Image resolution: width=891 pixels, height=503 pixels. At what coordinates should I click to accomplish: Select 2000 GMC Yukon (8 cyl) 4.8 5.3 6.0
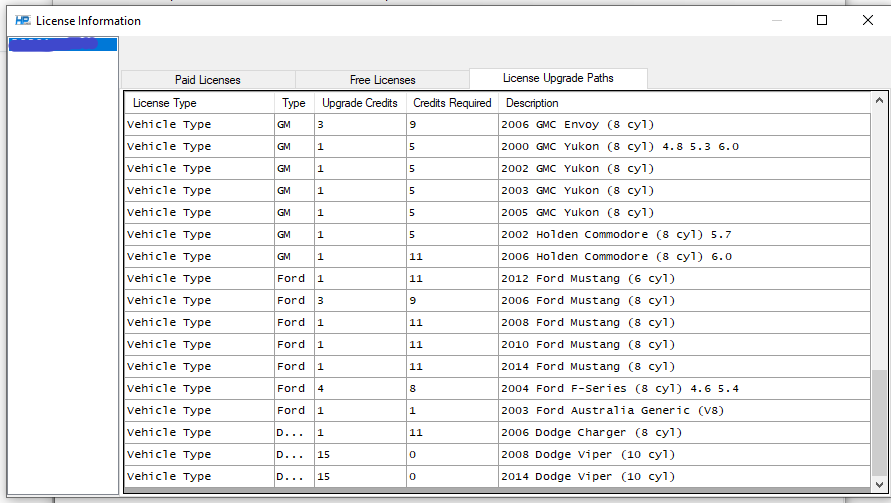497,147
